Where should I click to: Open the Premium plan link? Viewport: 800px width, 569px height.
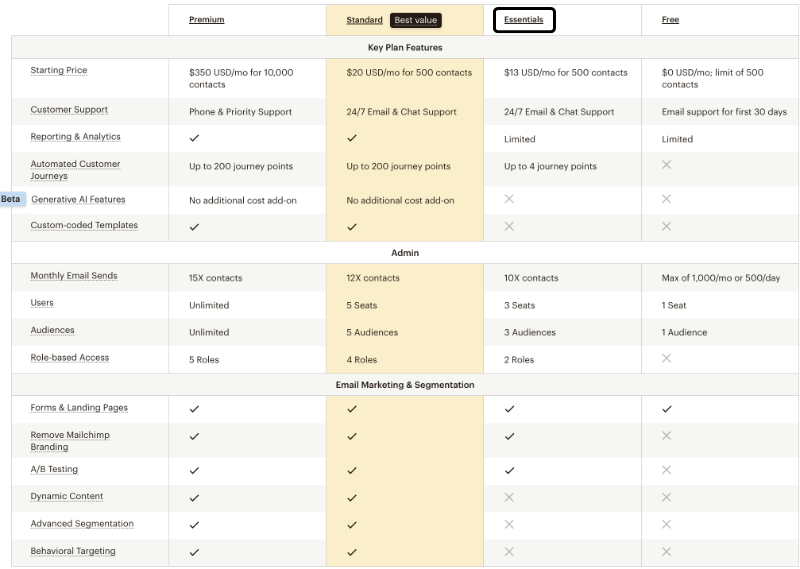(x=207, y=19)
